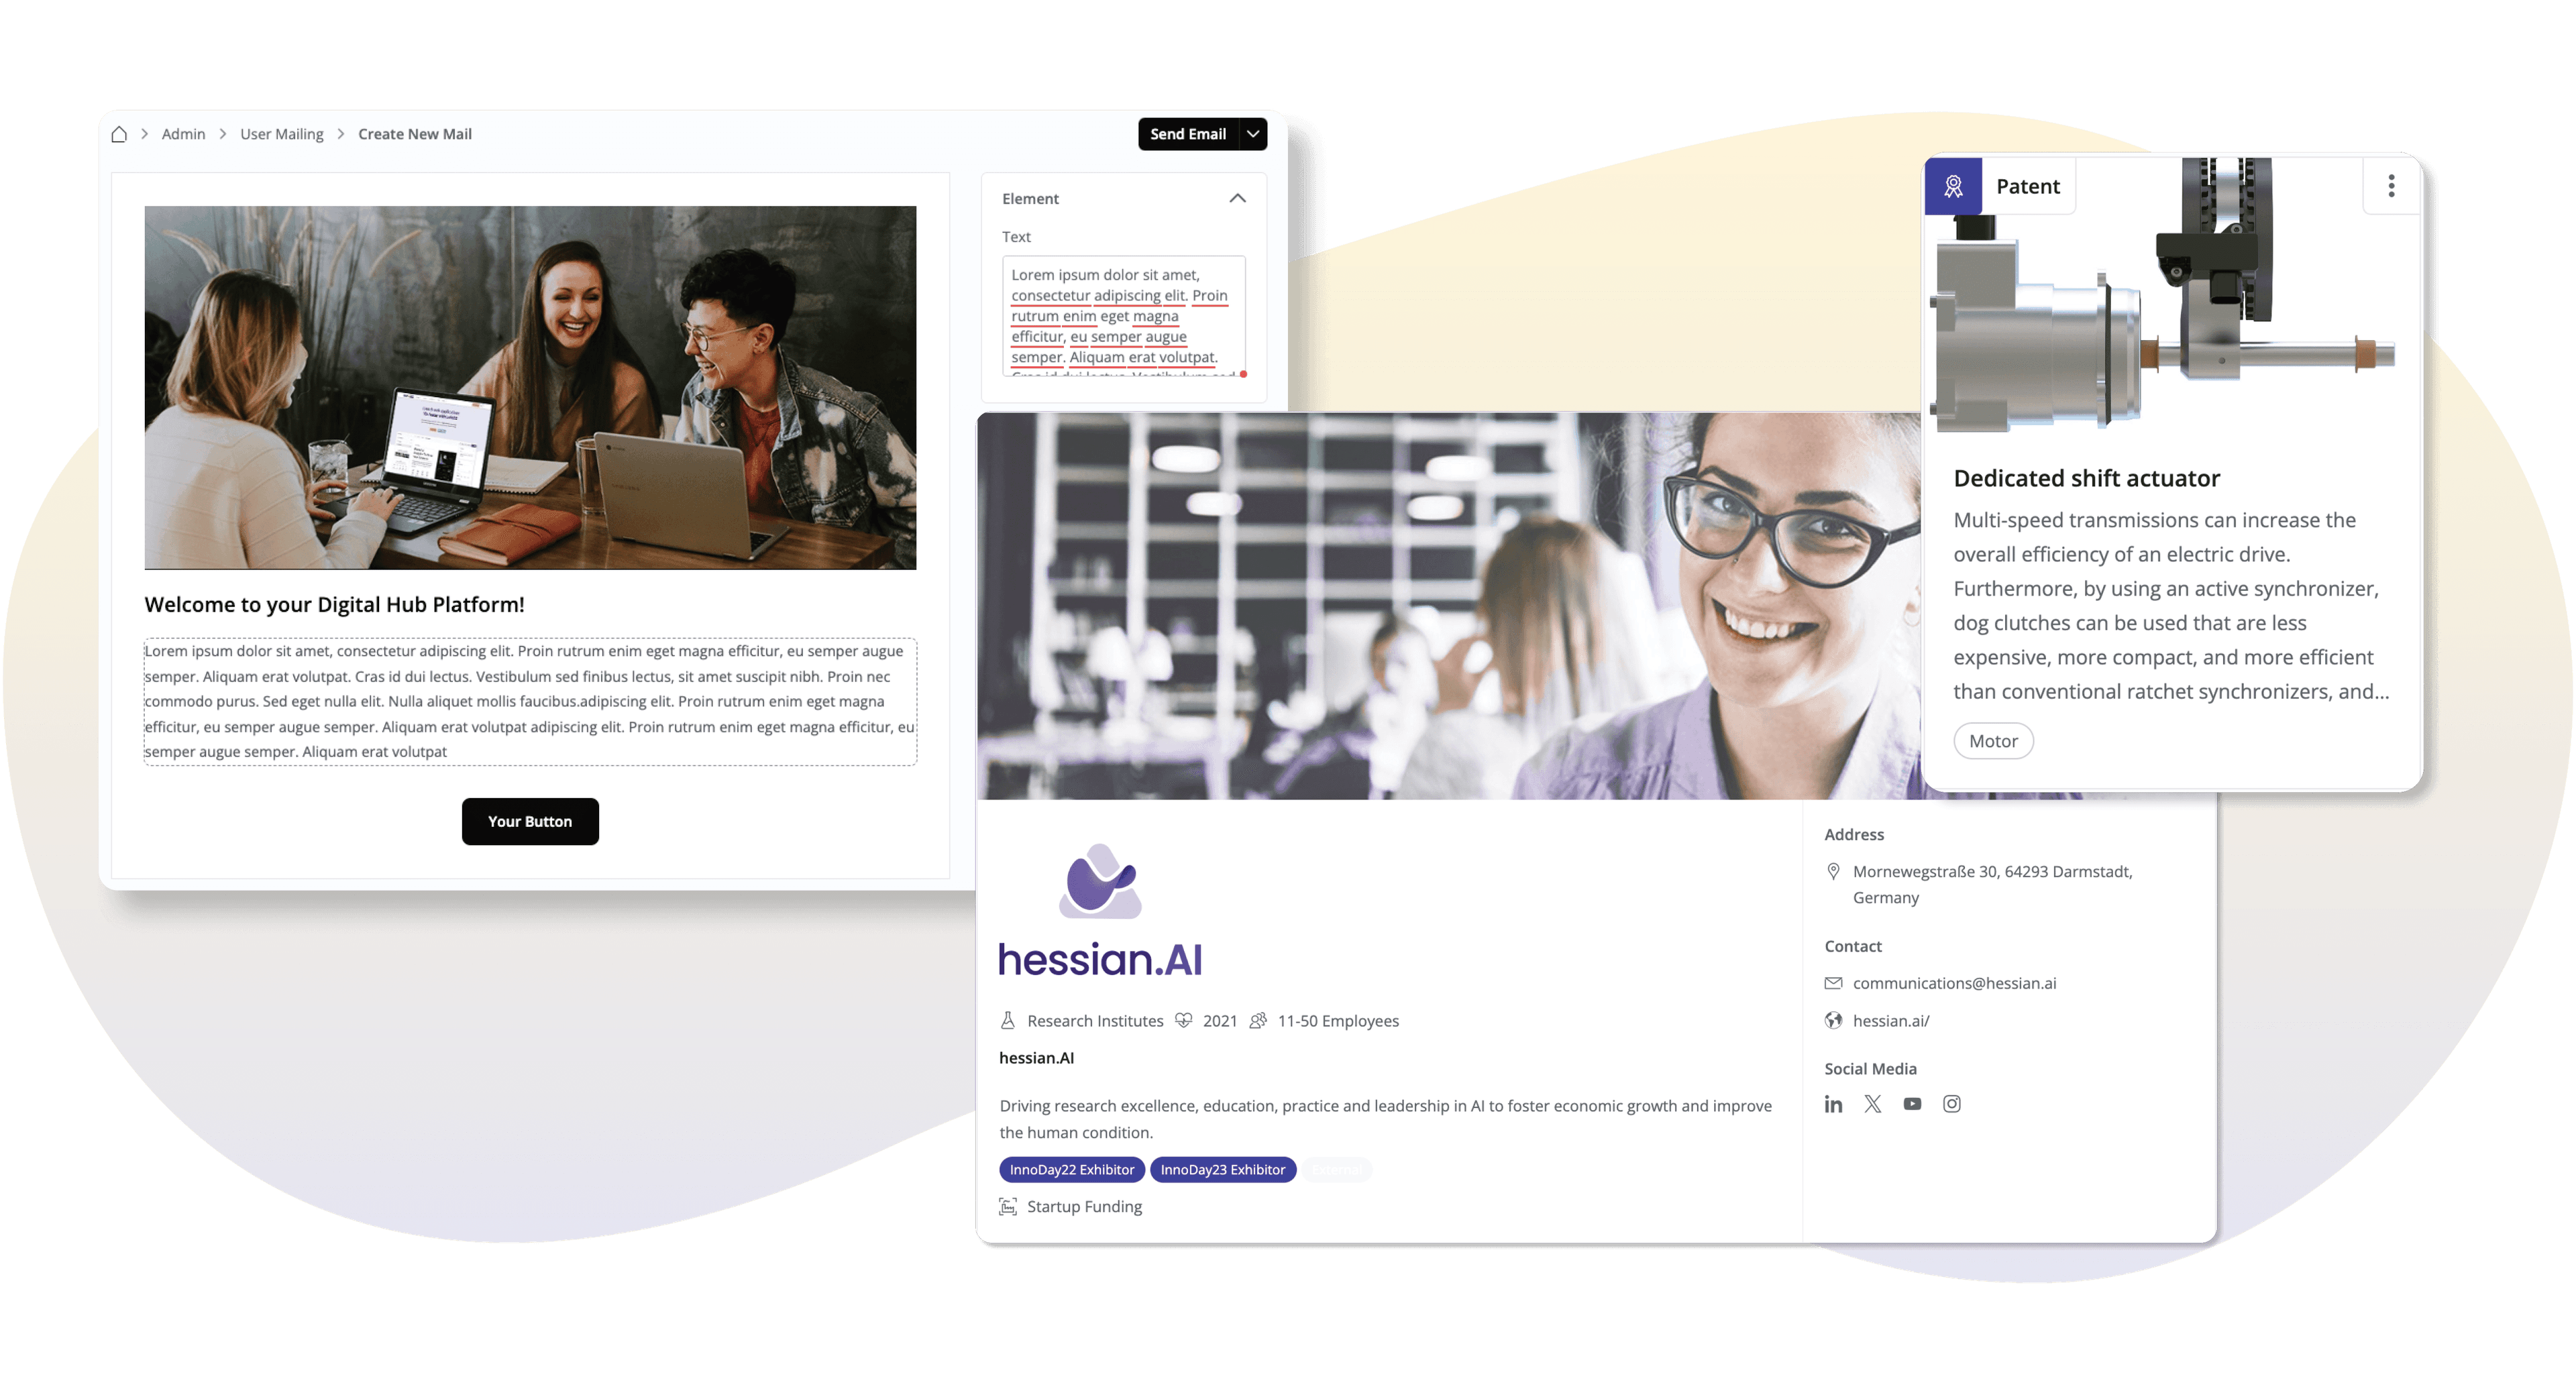Click the location pin icon in address
The height and width of the screenshot is (1395, 2576).
point(1833,873)
